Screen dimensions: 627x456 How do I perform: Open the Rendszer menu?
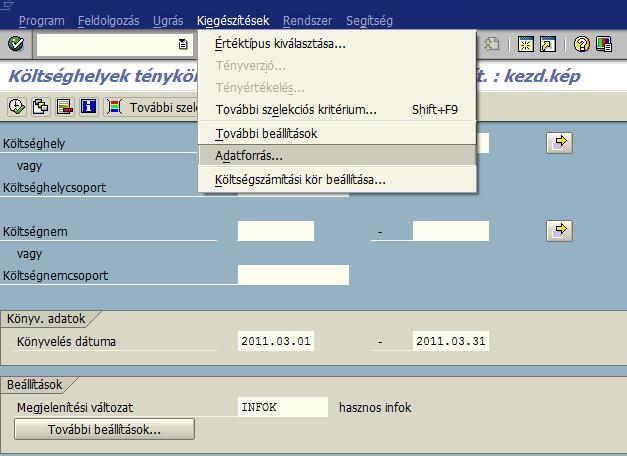coord(308,20)
